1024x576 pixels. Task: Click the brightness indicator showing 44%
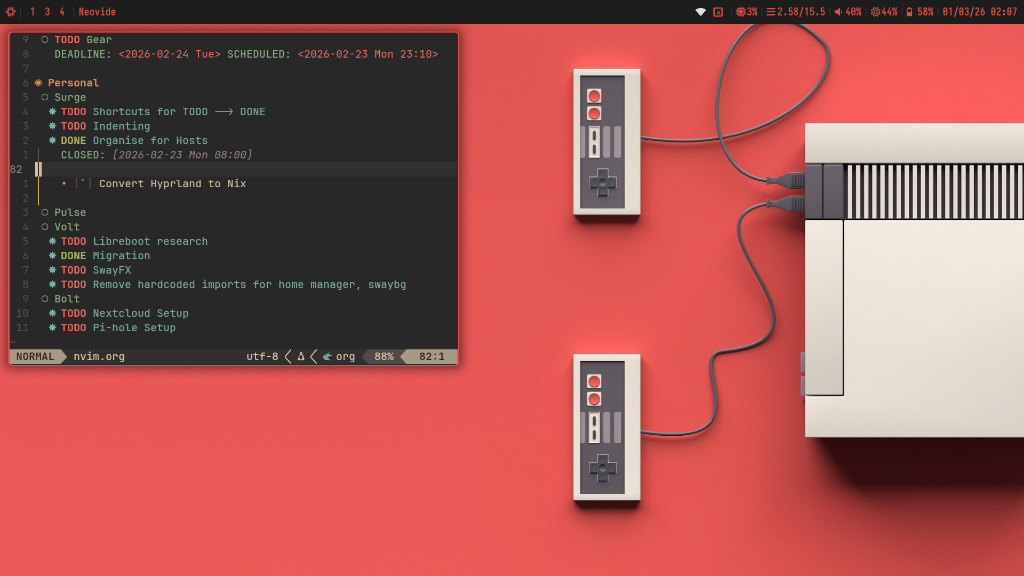point(884,12)
